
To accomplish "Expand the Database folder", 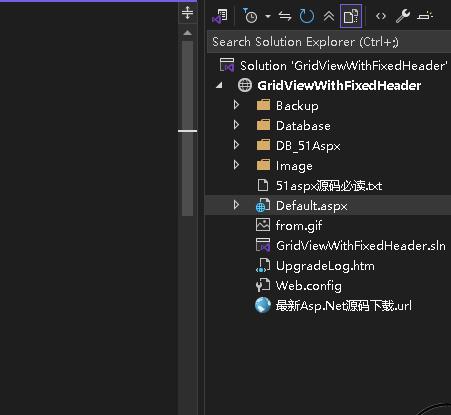I will coord(236,125).
